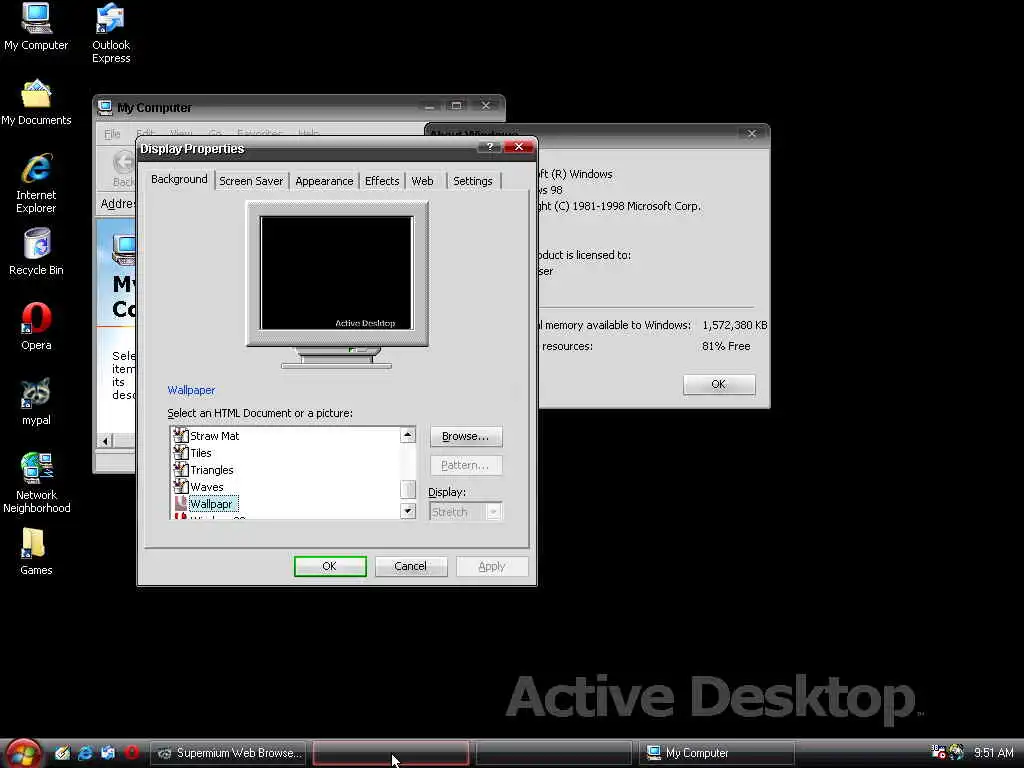
Task: Switch to the Screen Saver tab
Action: (251, 181)
